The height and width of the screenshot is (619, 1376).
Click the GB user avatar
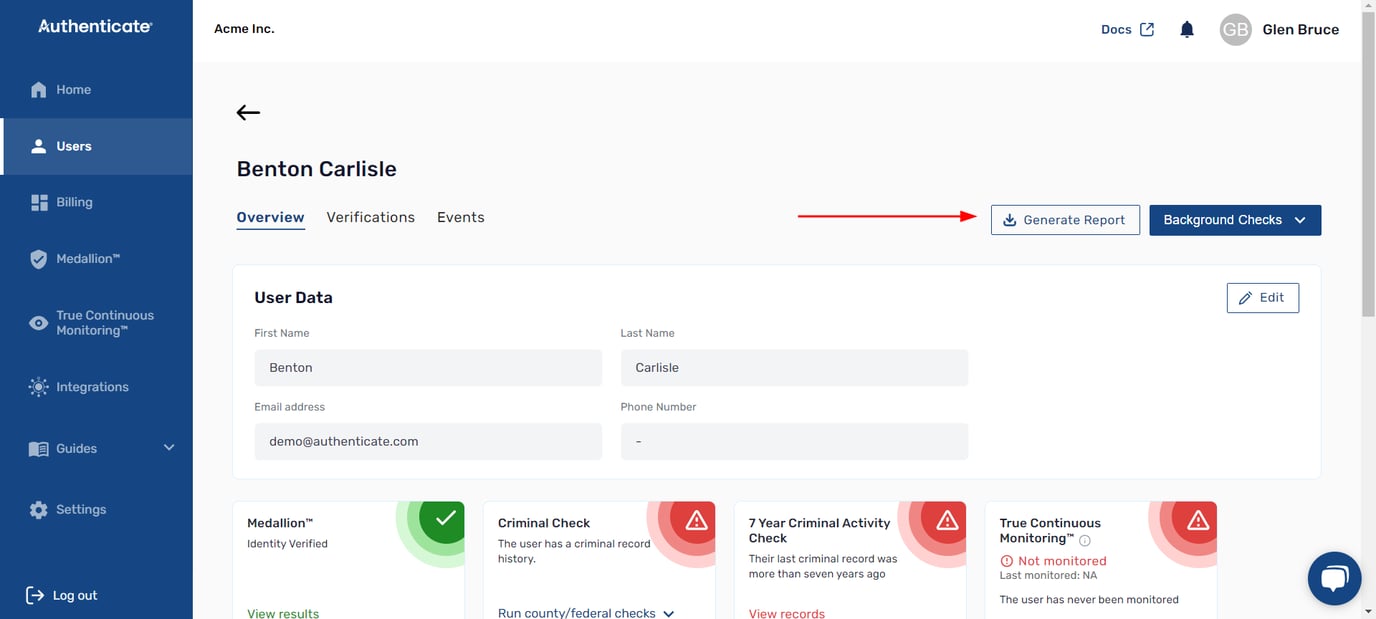point(1235,30)
